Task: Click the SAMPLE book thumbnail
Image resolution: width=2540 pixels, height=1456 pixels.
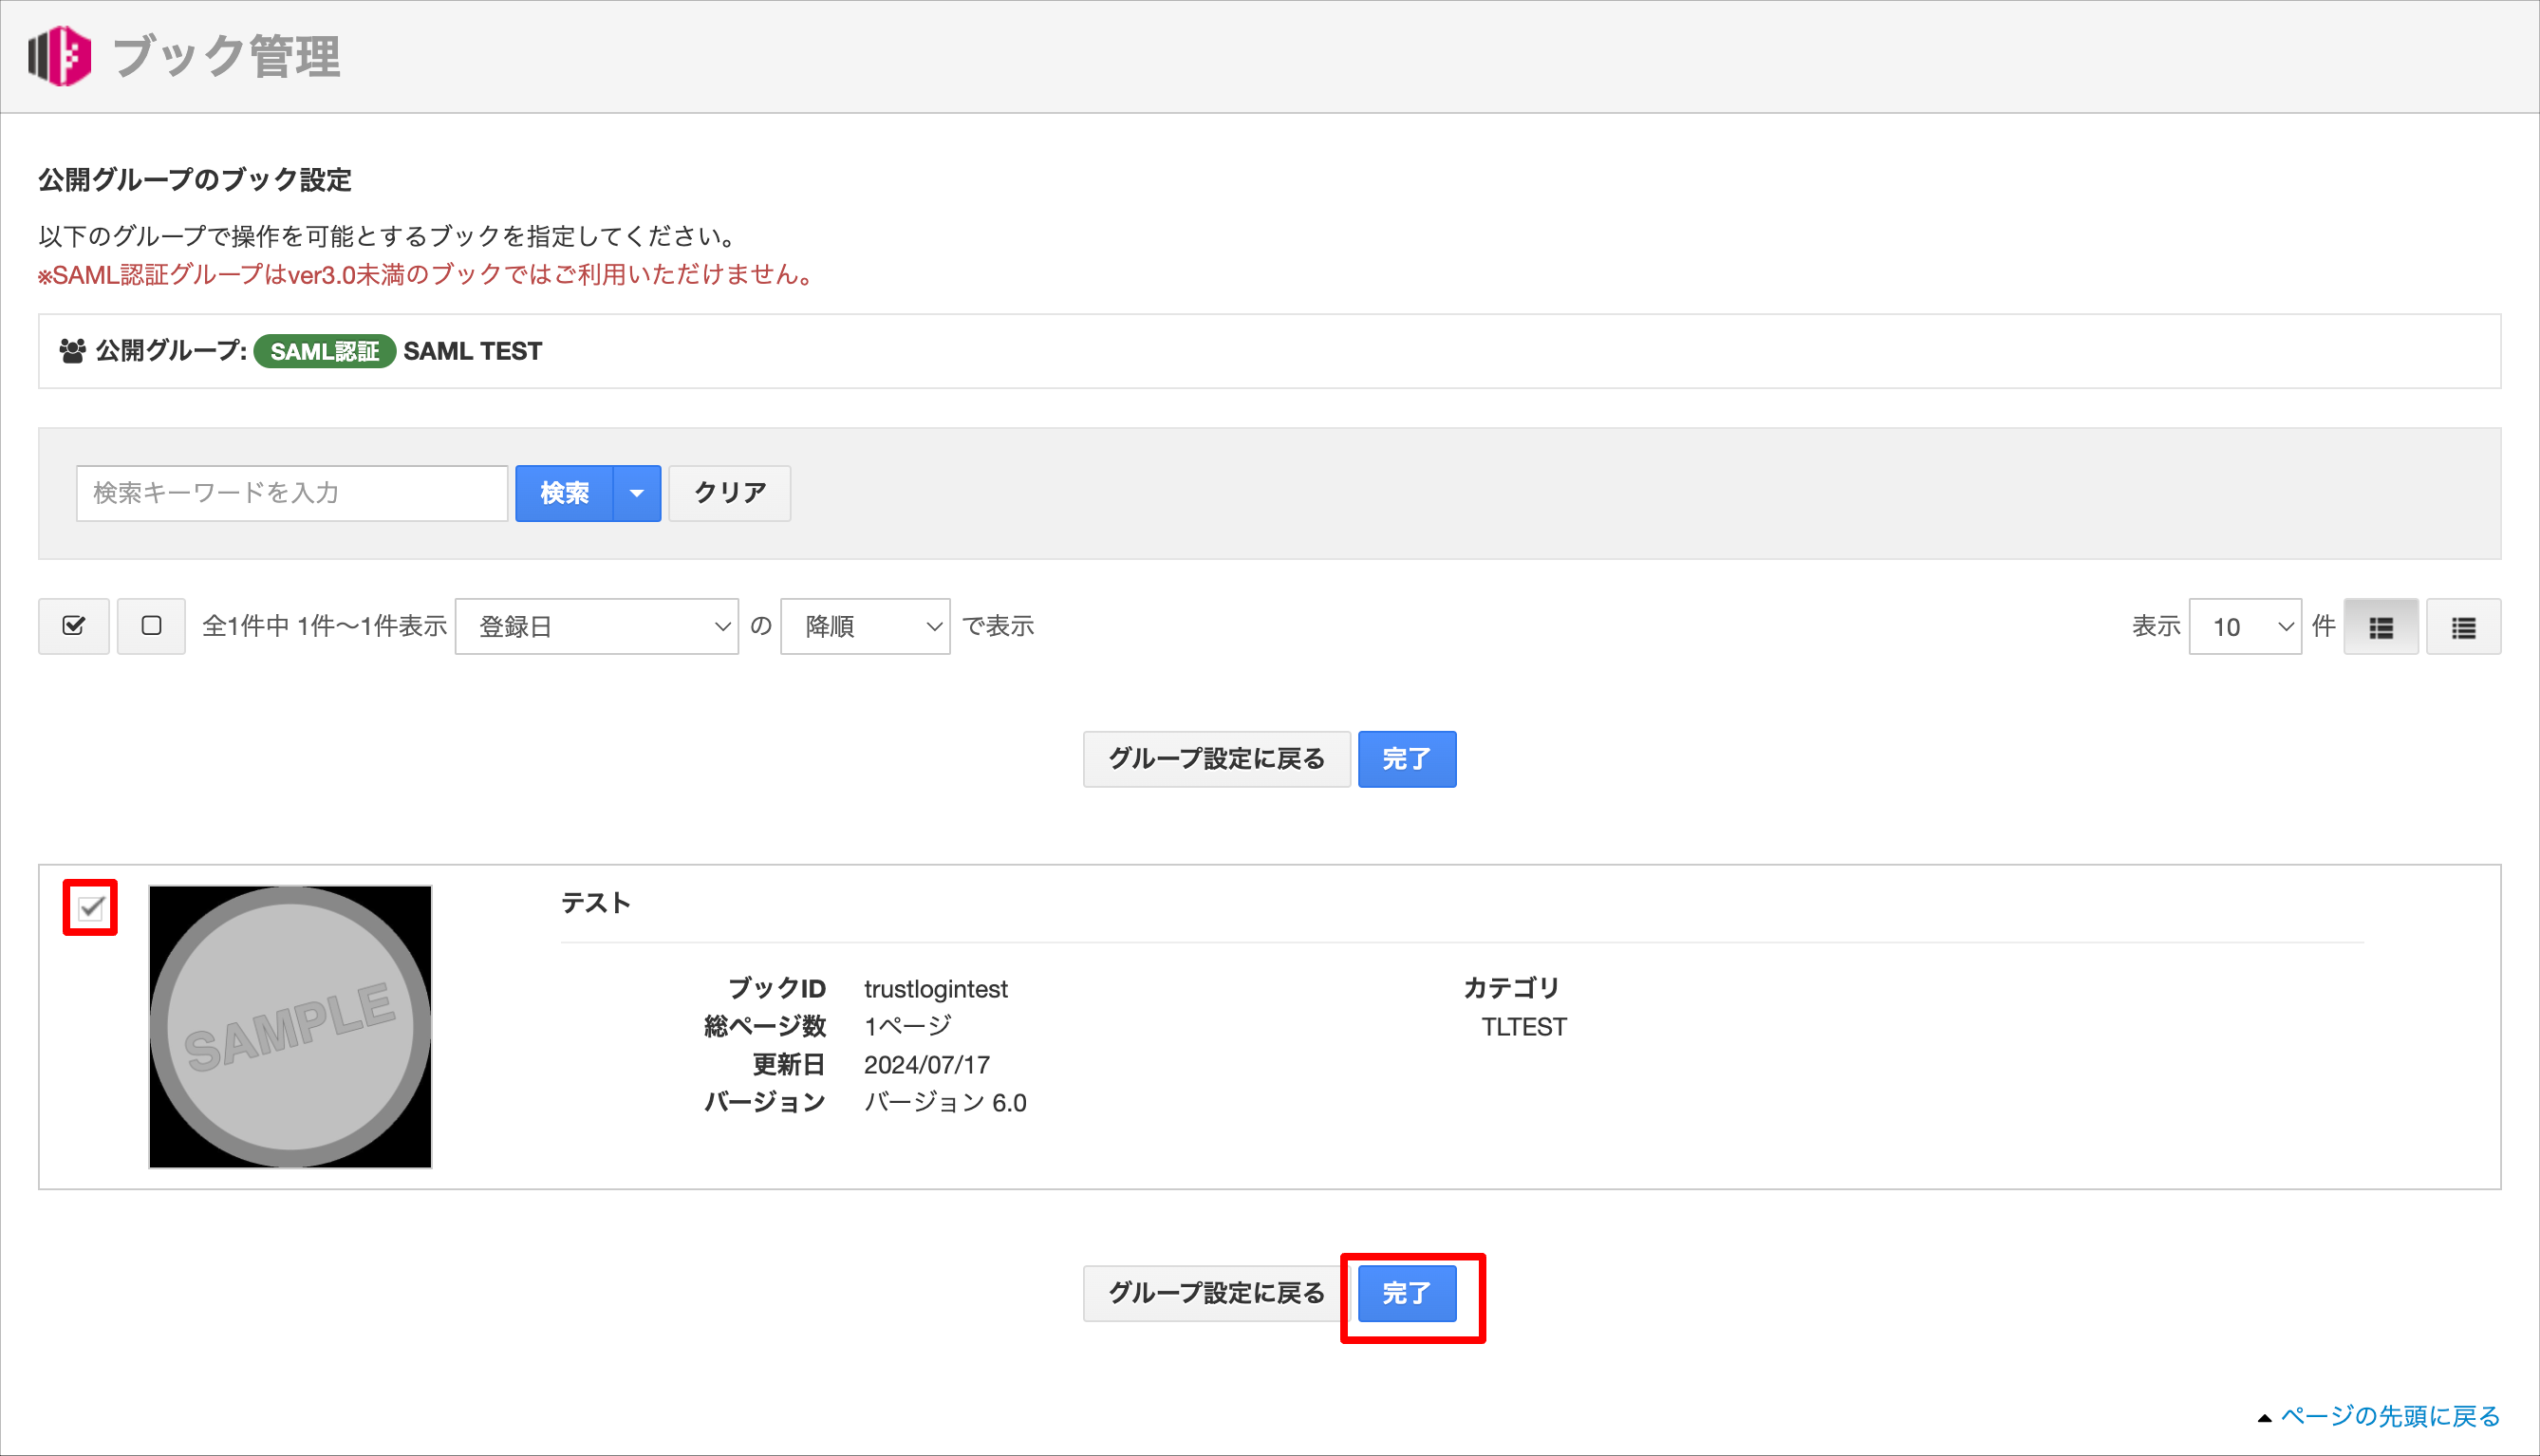Action: pyautogui.click(x=290, y=1026)
